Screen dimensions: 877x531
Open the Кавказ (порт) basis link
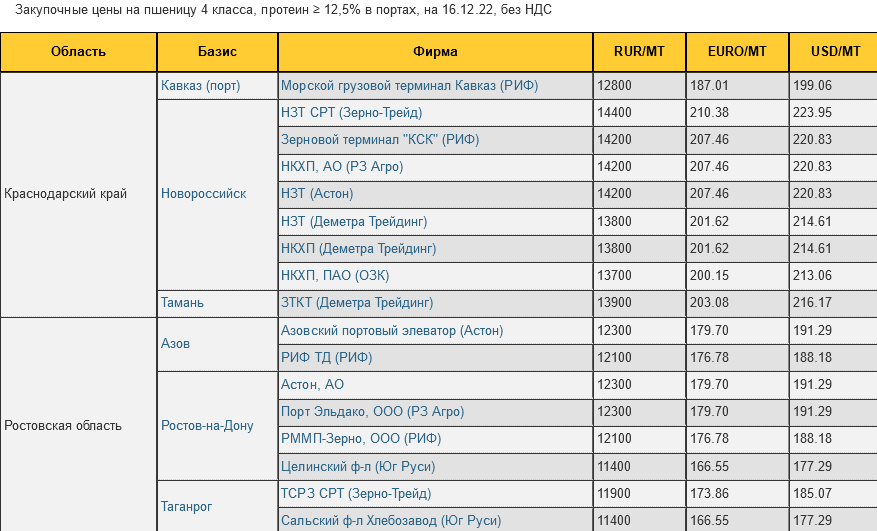click(x=201, y=86)
